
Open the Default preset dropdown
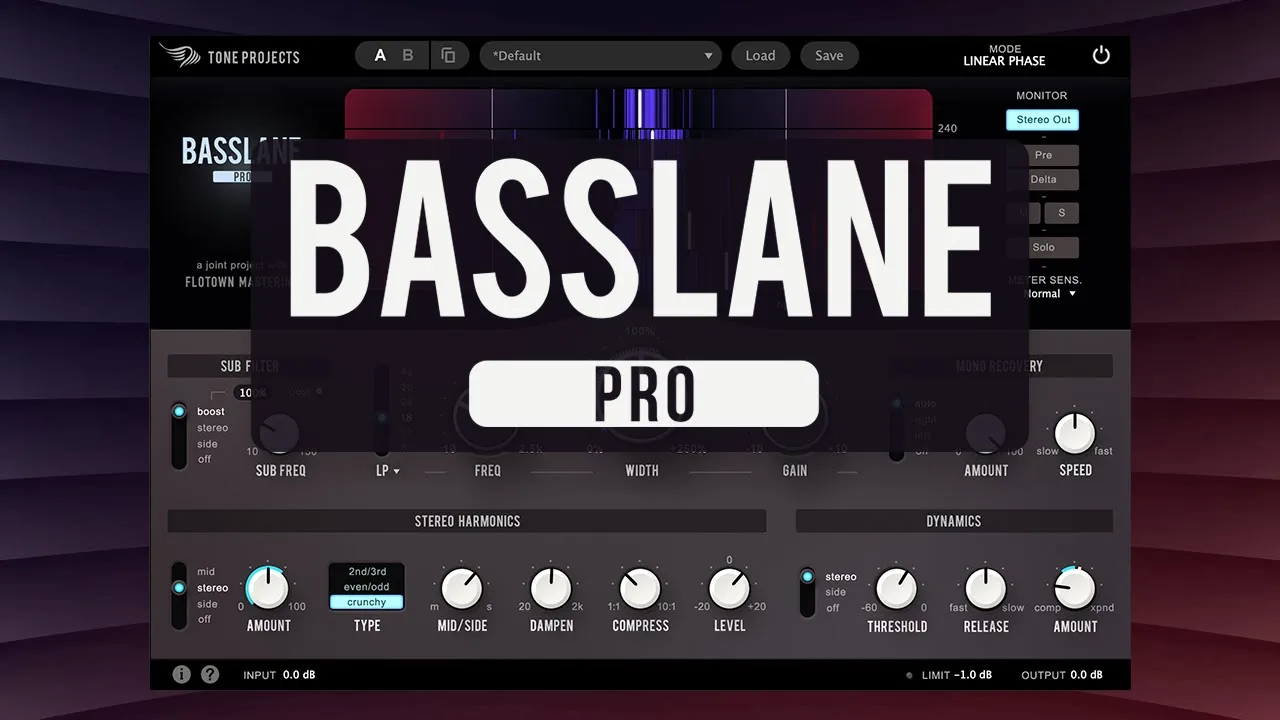tap(600, 55)
